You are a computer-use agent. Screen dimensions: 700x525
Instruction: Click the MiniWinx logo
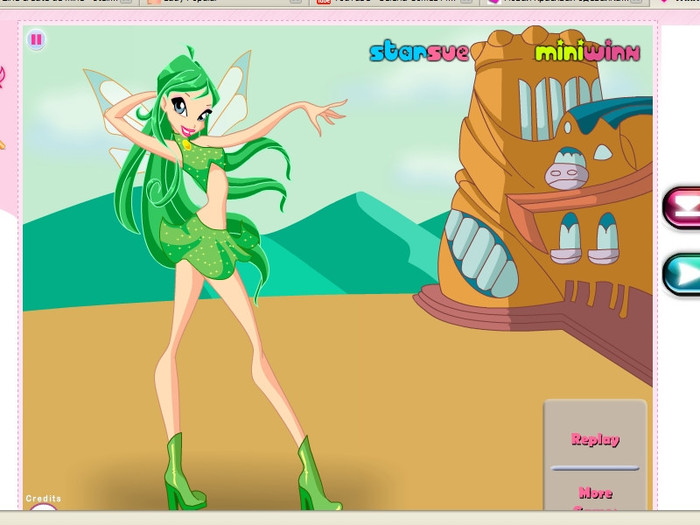click(587, 52)
